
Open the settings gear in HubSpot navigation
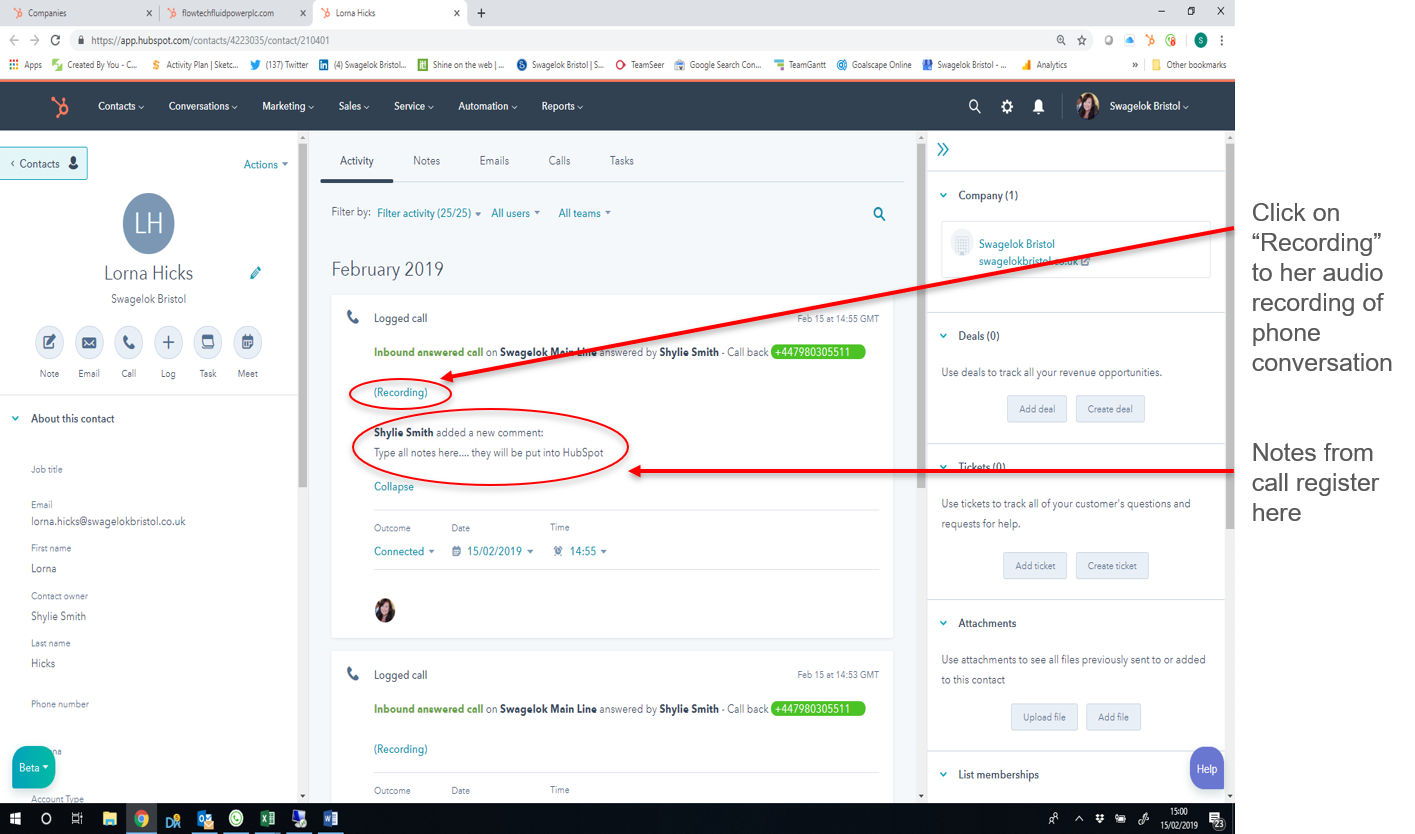point(1007,106)
